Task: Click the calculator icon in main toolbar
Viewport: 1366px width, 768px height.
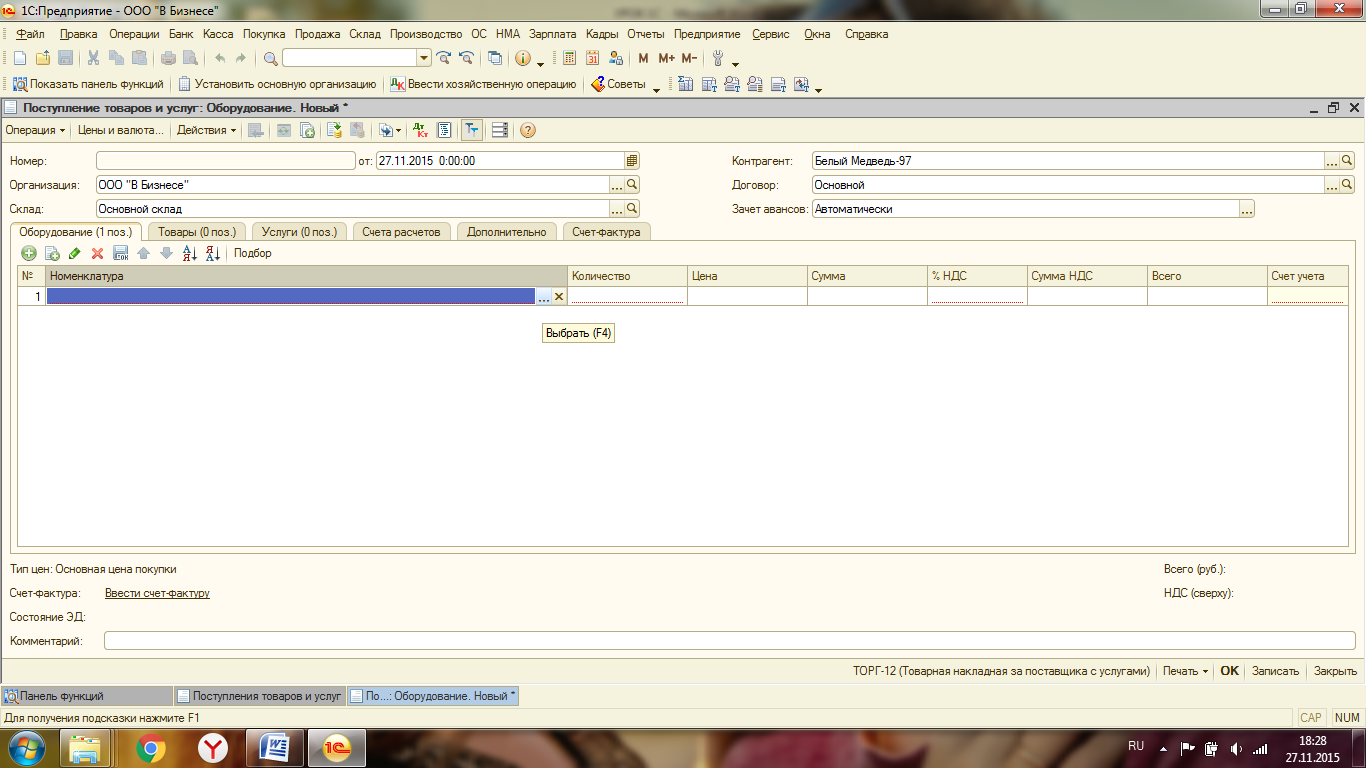Action: (x=570, y=58)
